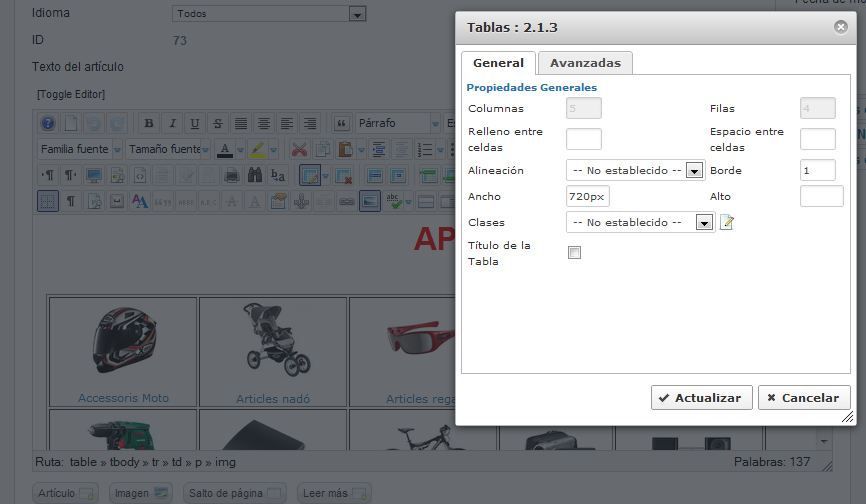The width and height of the screenshot is (866, 504).
Task: Open table cell properties icon
Action: [x=398, y=176]
